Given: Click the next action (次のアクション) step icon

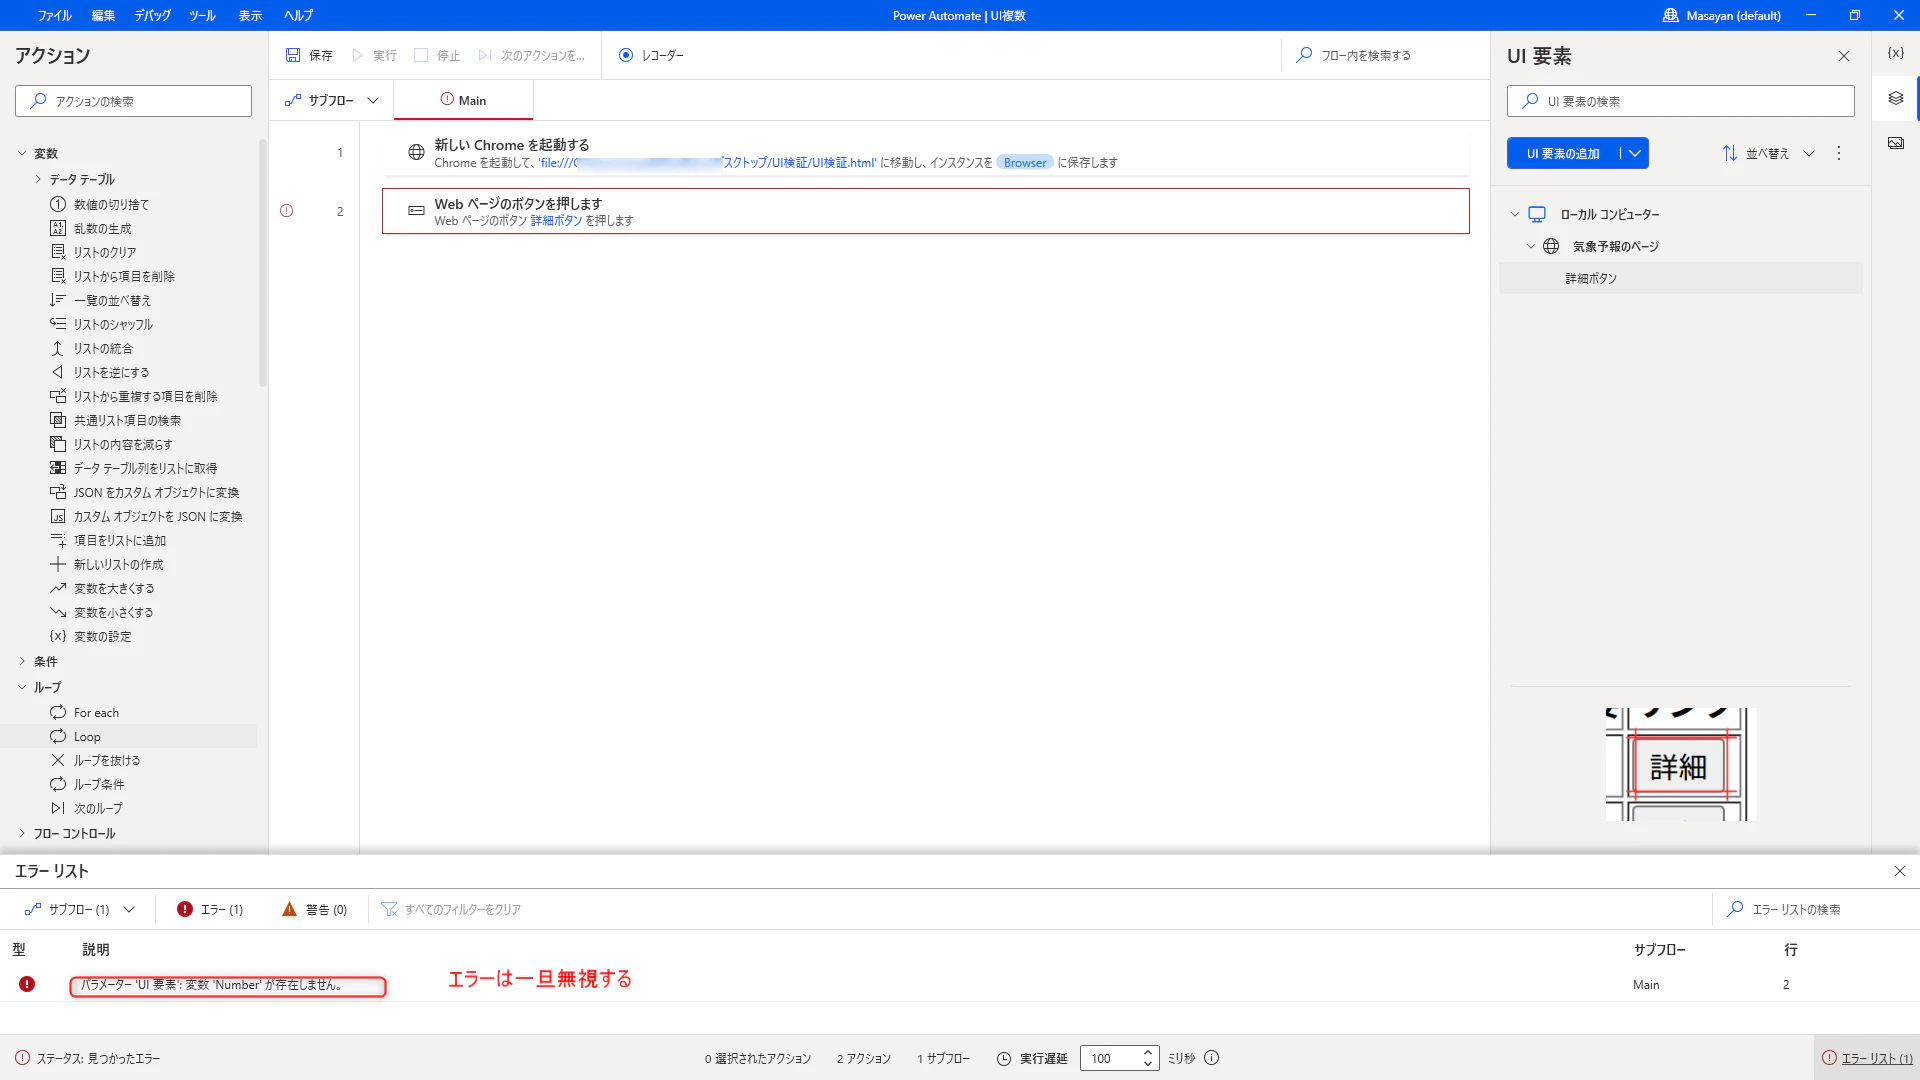Looking at the screenshot, I should 485,56.
